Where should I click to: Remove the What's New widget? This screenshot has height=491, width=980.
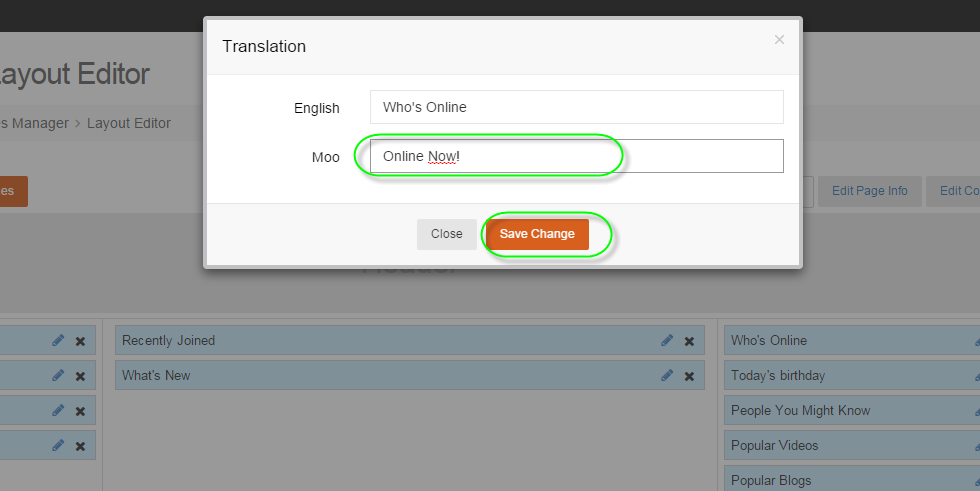pos(689,376)
